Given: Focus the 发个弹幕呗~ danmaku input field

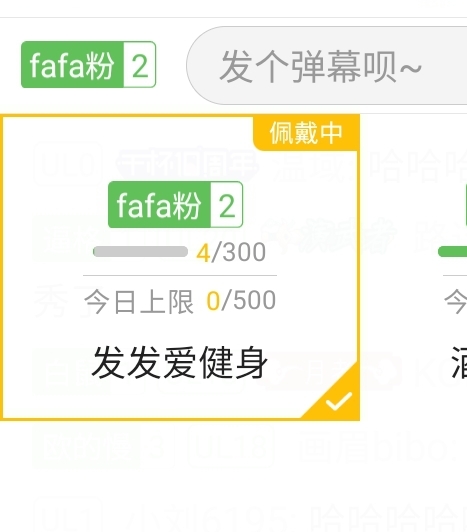Looking at the screenshot, I should tap(326, 65).
